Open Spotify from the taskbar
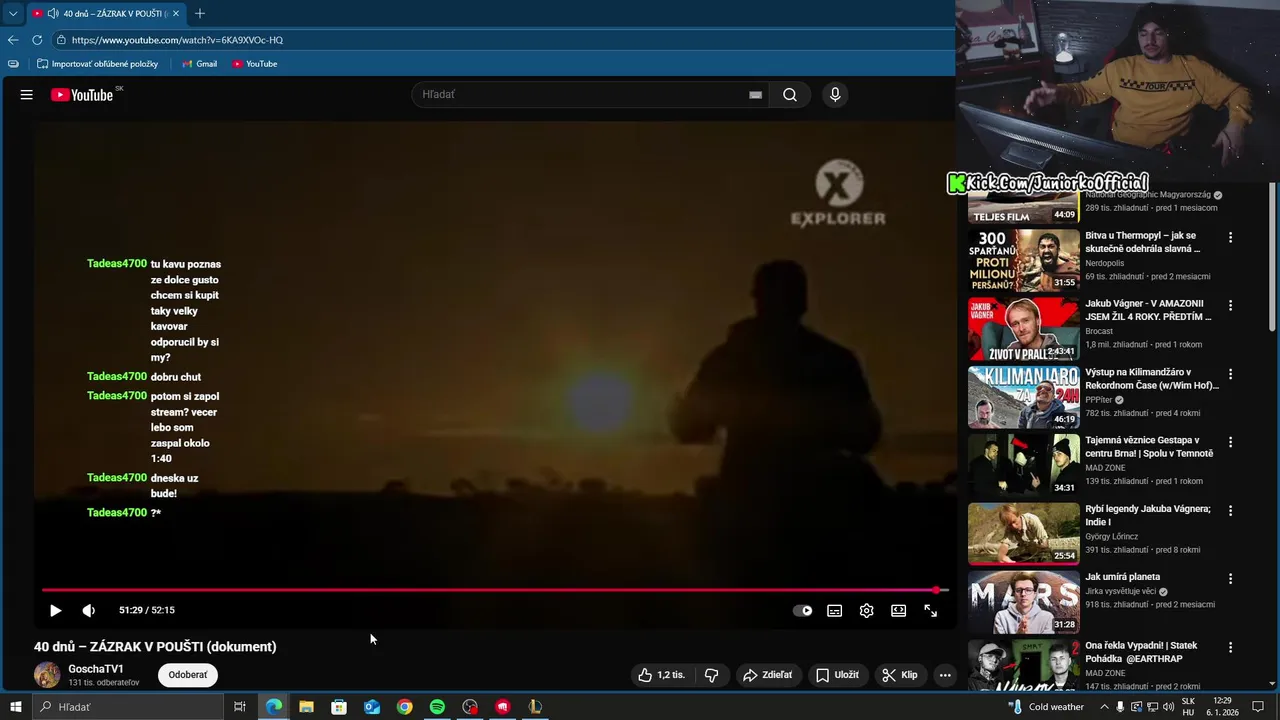 point(437,707)
